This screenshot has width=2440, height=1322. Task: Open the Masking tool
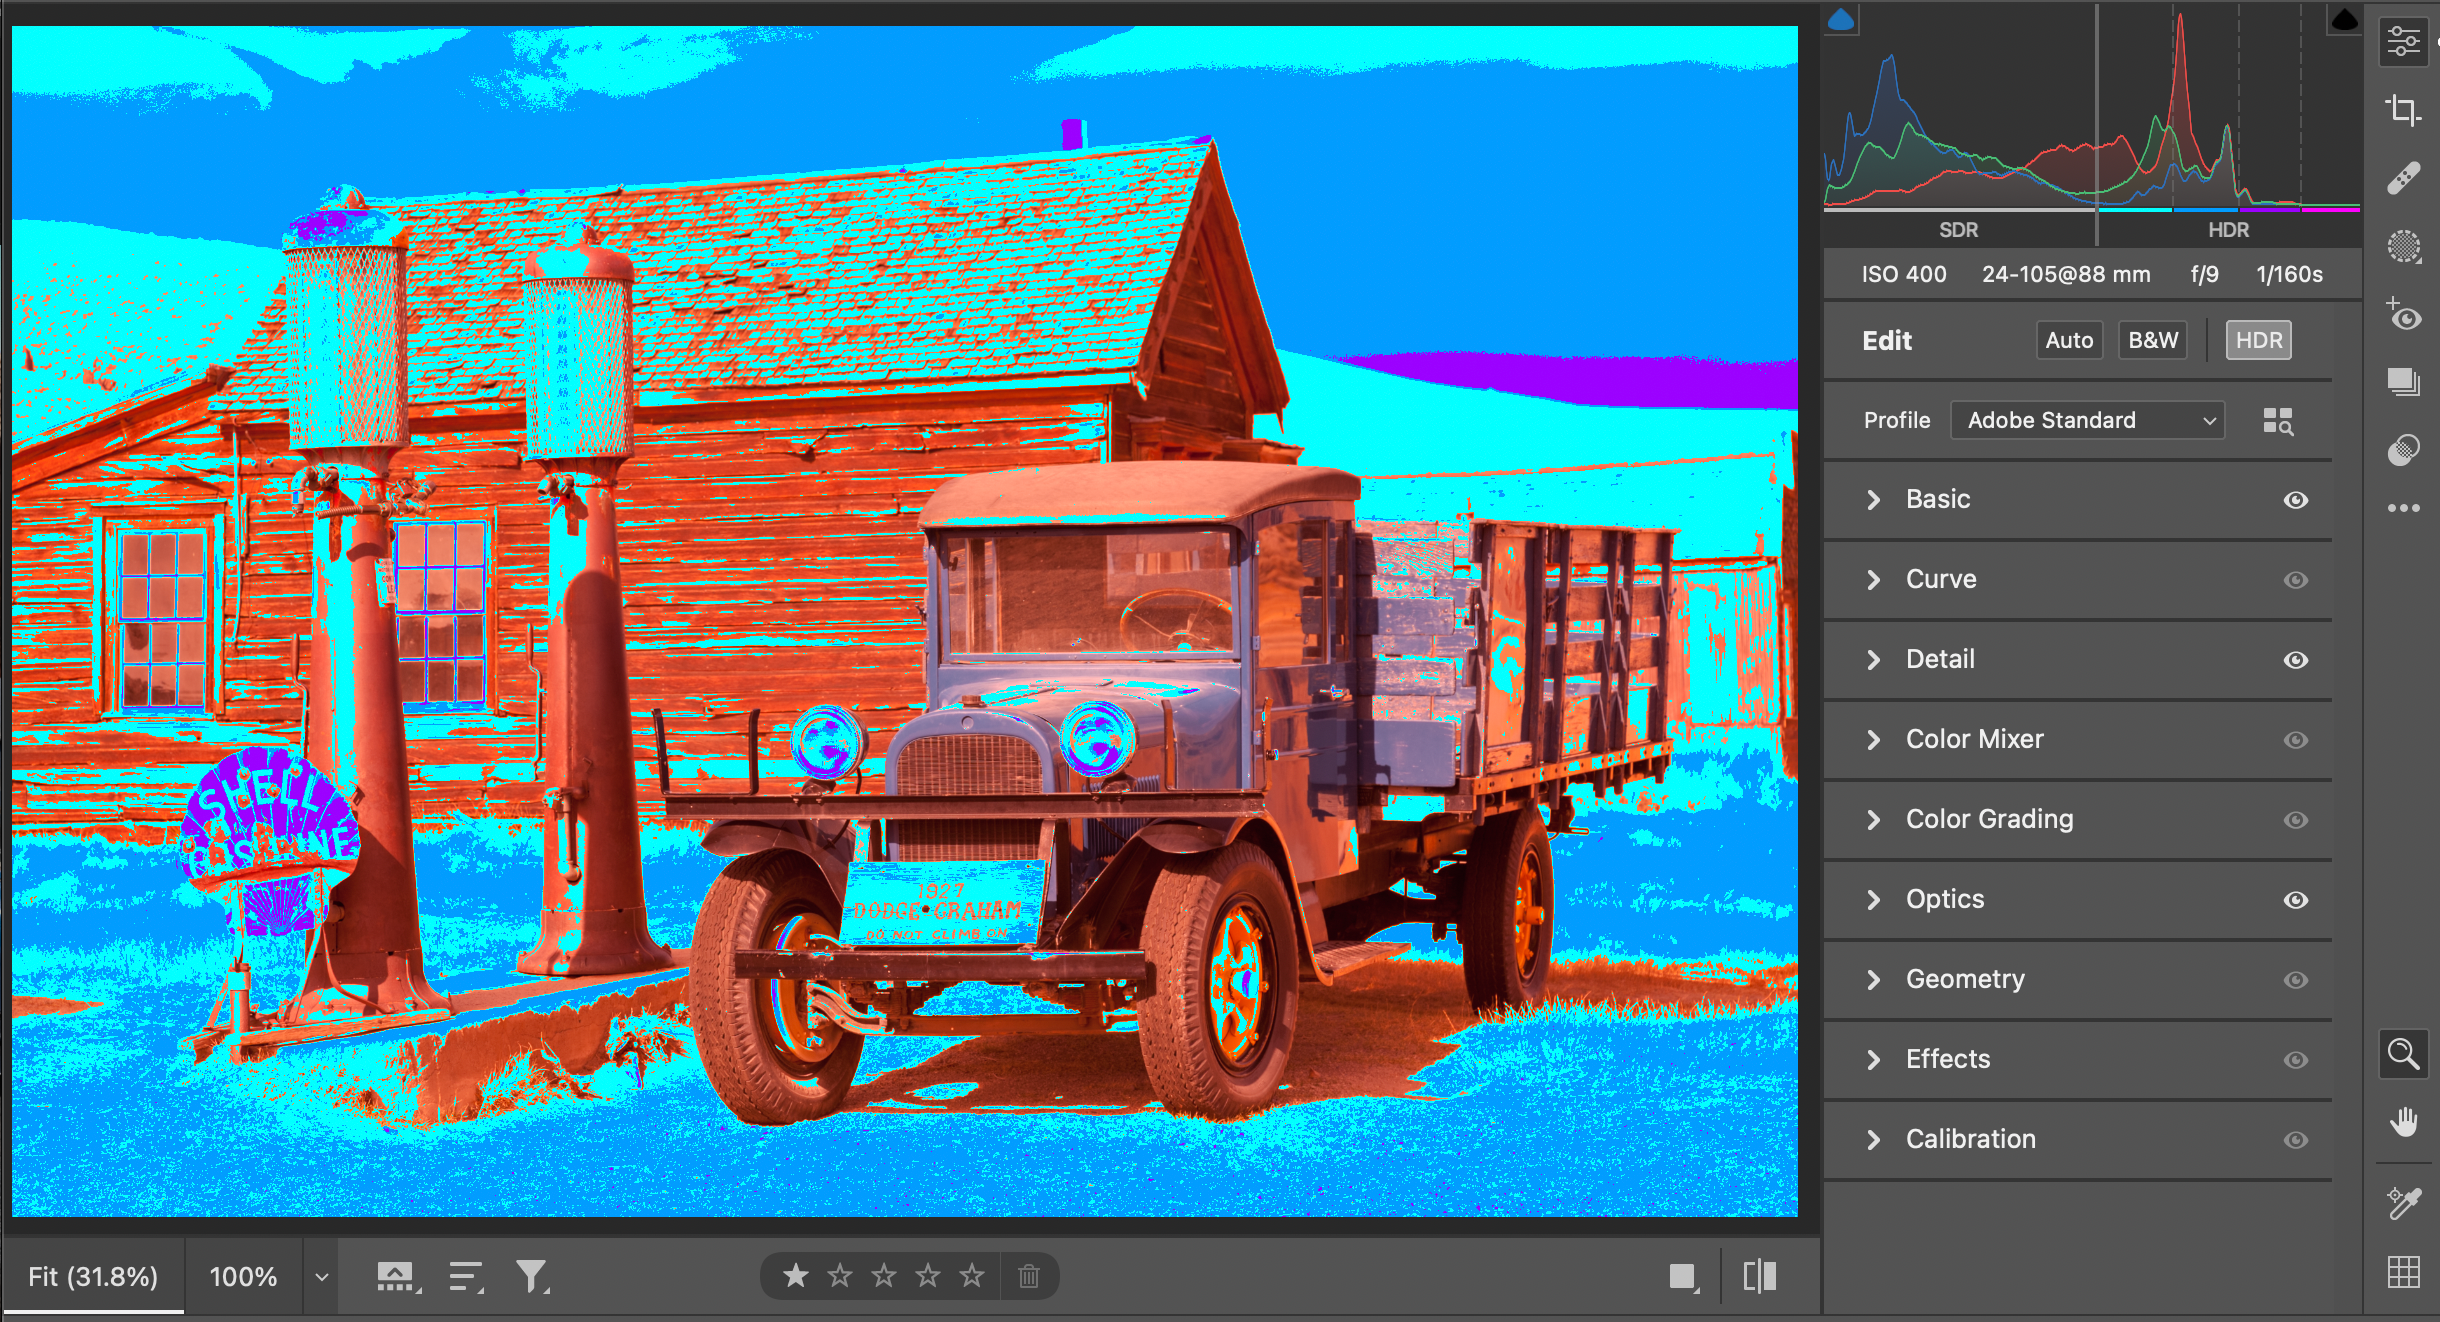(x=2403, y=246)
